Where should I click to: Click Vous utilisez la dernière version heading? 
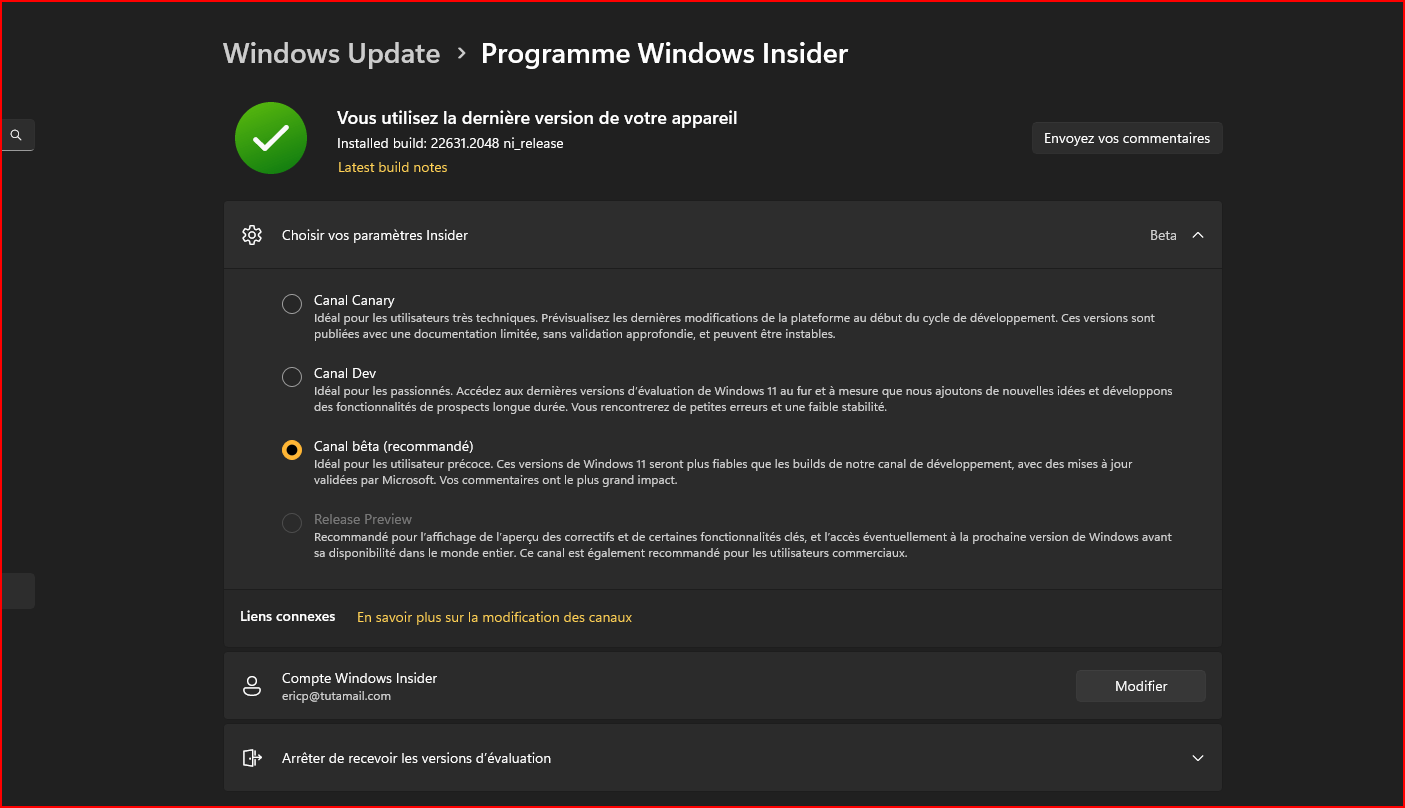[x=537, y=118]
